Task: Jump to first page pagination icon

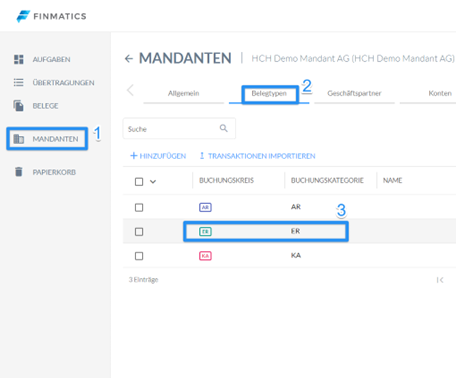Action: 440,280
